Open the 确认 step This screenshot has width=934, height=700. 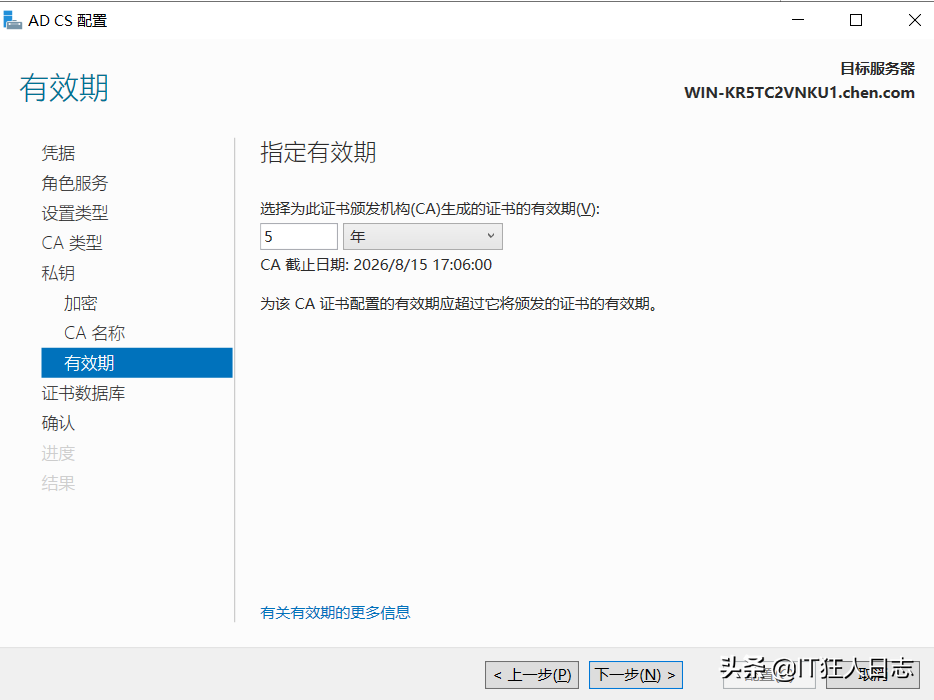coord(58,423)
